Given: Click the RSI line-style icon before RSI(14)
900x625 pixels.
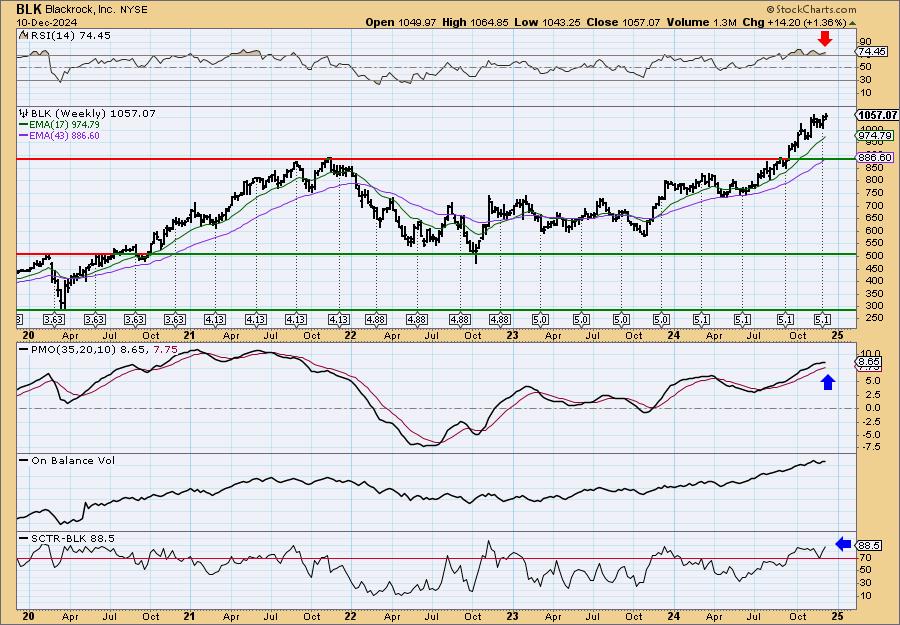Looking at the screenshot, I should pyautogui.click(x=23, y=35).
